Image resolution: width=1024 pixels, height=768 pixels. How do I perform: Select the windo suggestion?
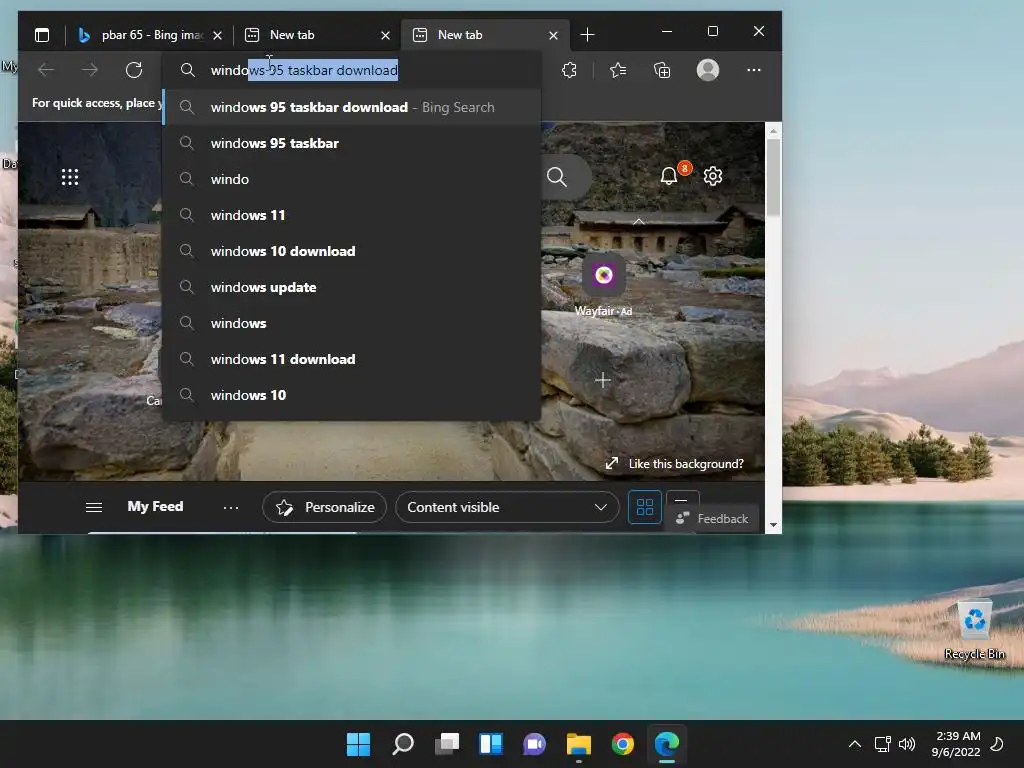point(352,179)
